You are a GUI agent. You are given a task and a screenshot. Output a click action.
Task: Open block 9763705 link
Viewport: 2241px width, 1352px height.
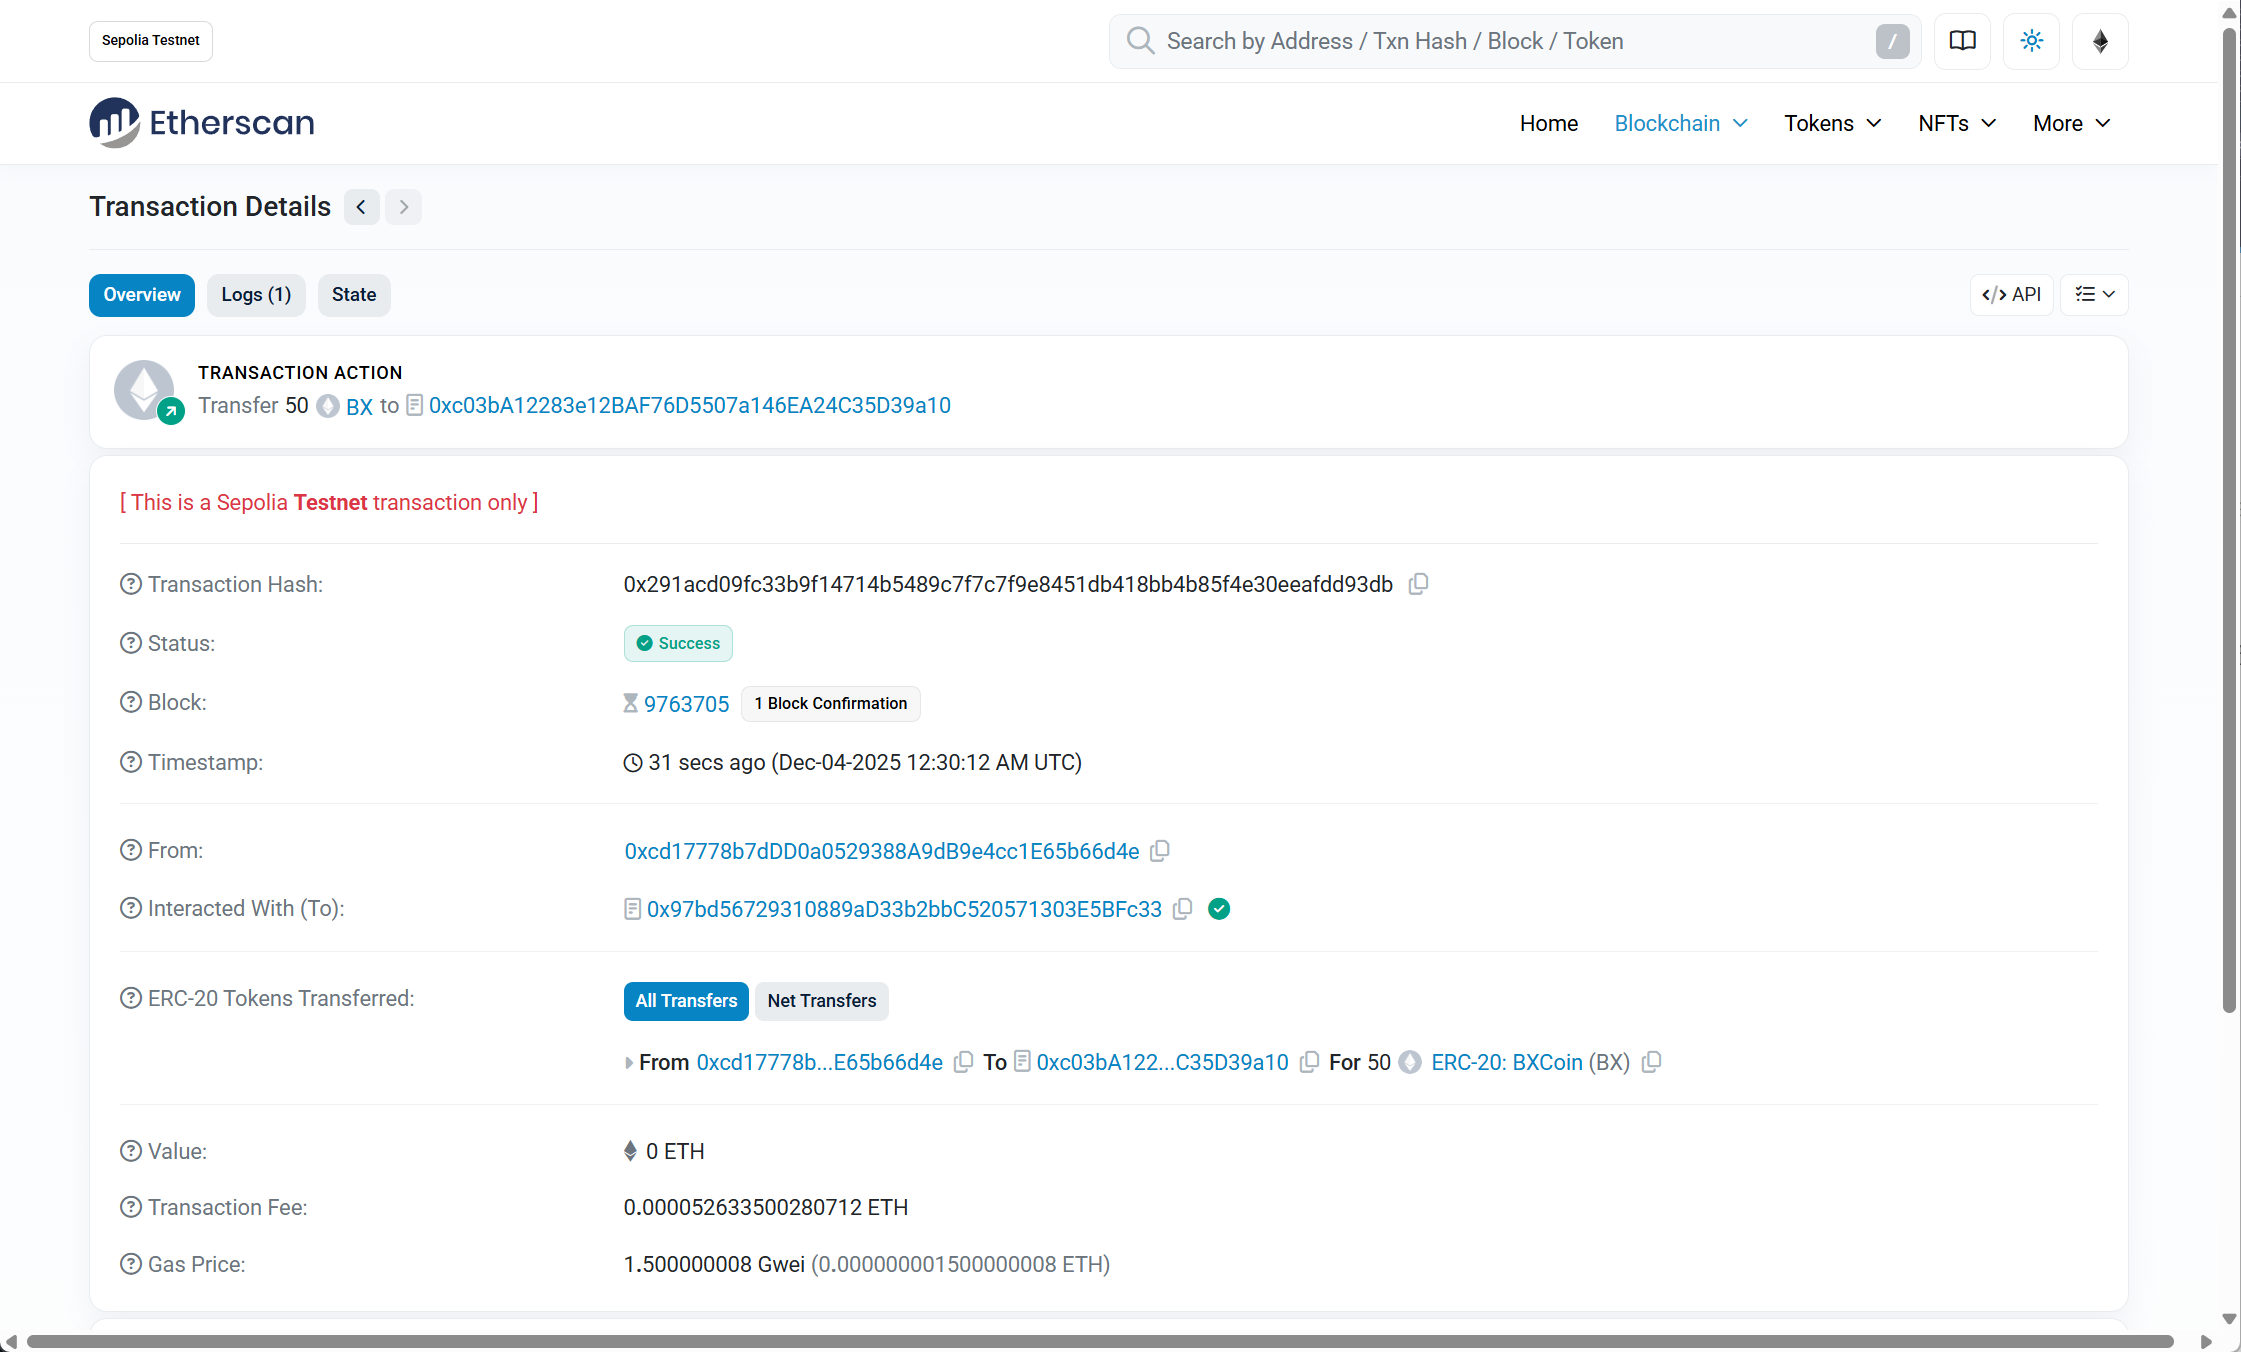pos(686,704)
